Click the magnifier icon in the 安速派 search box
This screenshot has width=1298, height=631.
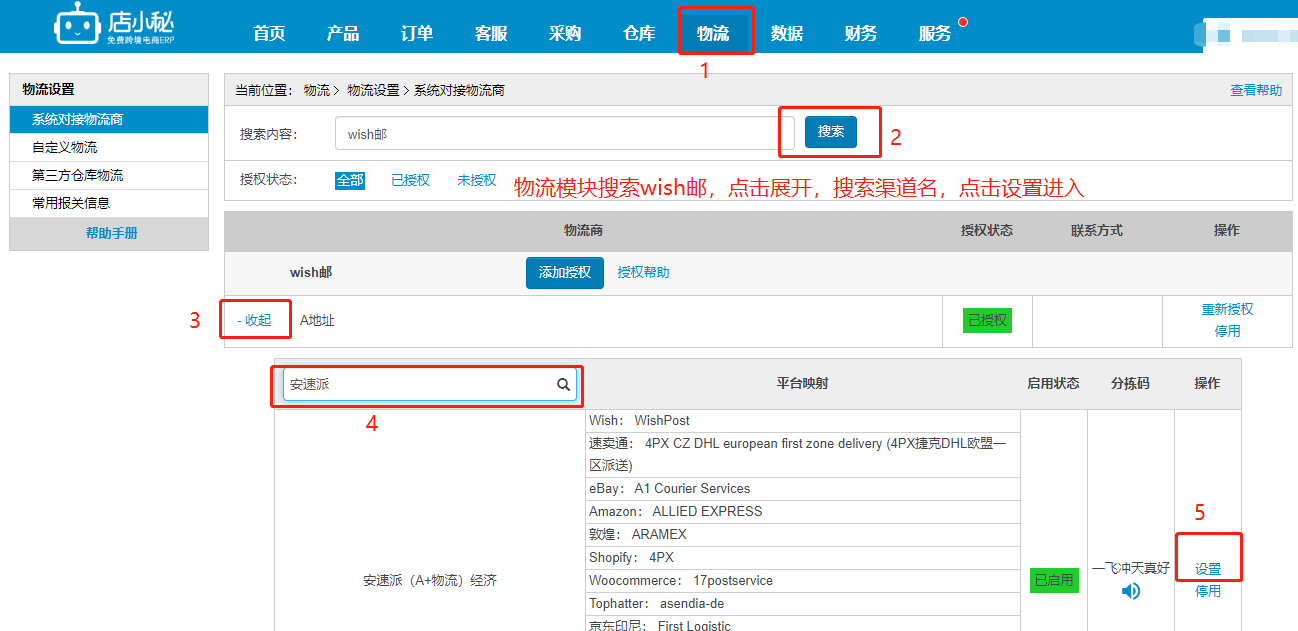(564, 384)
